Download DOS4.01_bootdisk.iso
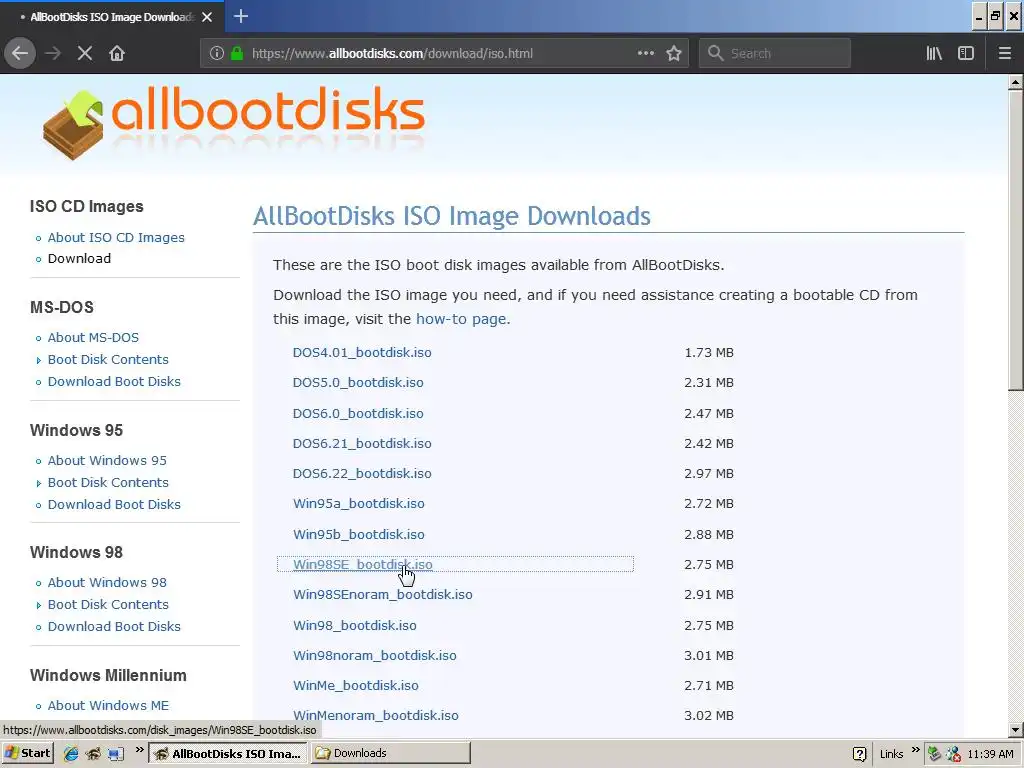Viewport: 1024px width, 768px height. click(362, 353)
